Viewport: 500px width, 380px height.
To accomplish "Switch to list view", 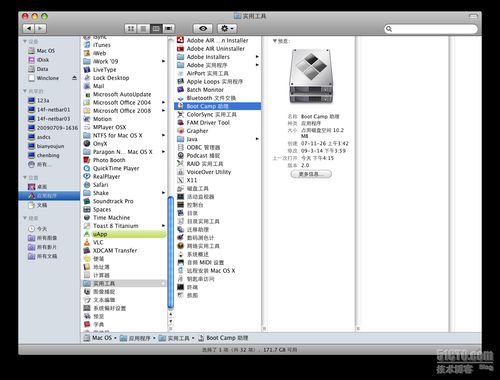I will click(x=143, y=29).
